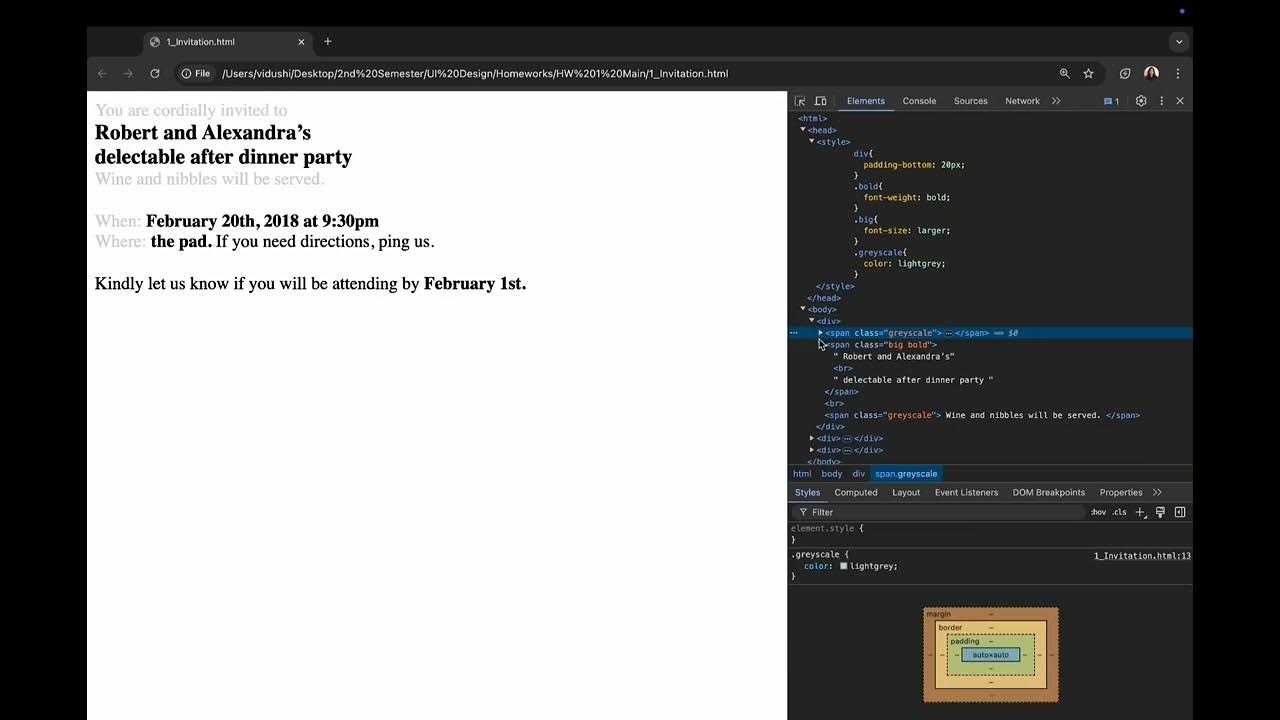Image resolution: width=1280 pixels, height=720 pixels.
Task: Toggle computed styles sidebar icon
Action: pyautogui.click(x=1180, y=512)
